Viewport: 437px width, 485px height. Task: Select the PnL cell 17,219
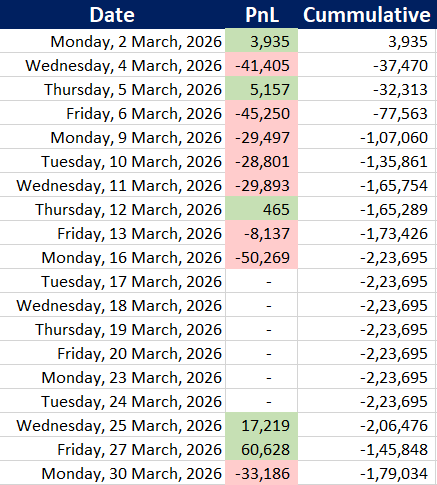261,425
